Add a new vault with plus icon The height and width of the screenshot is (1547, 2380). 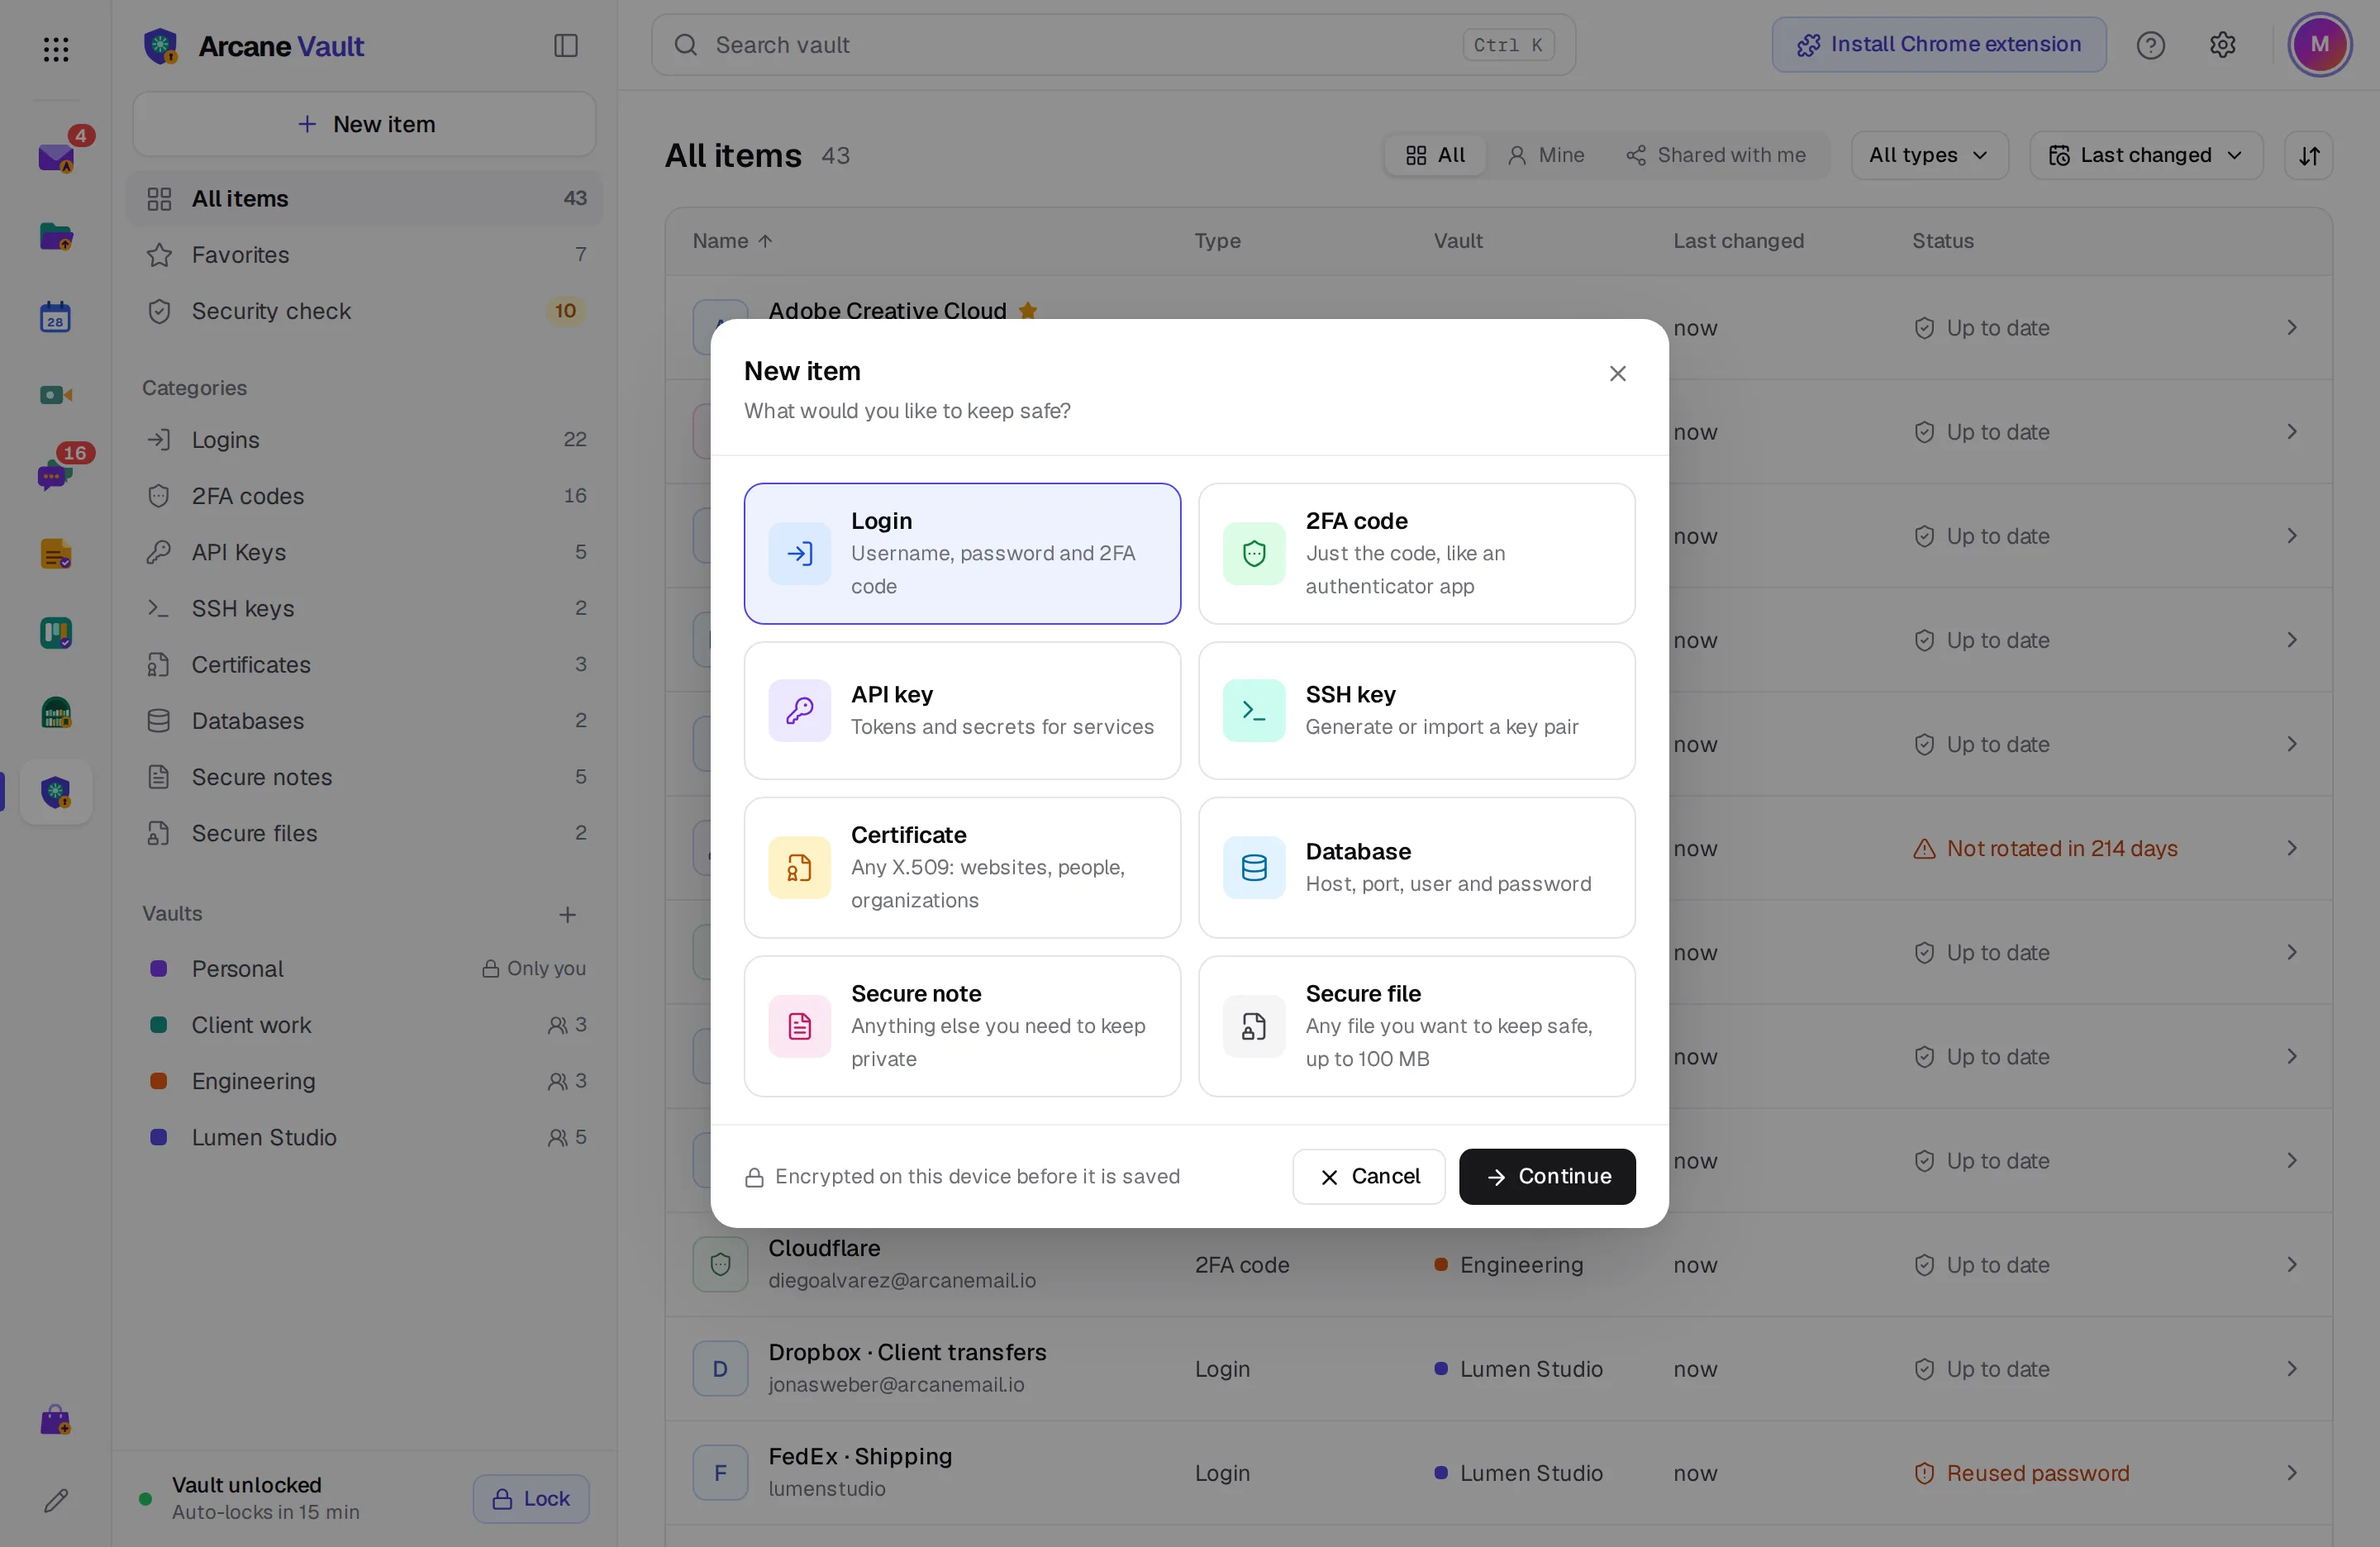click(567, 914)
